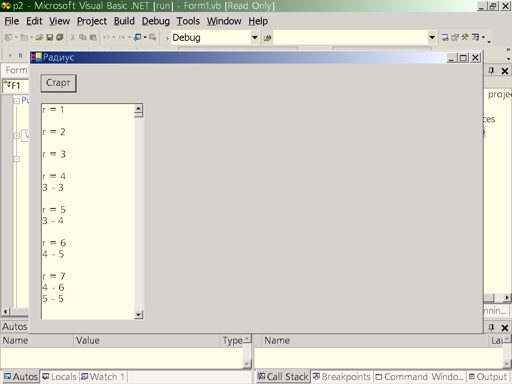This screenshot has height=384, width=512.
Task: Click the New Project toolbar icon
Action: click(x=8, y=37)
